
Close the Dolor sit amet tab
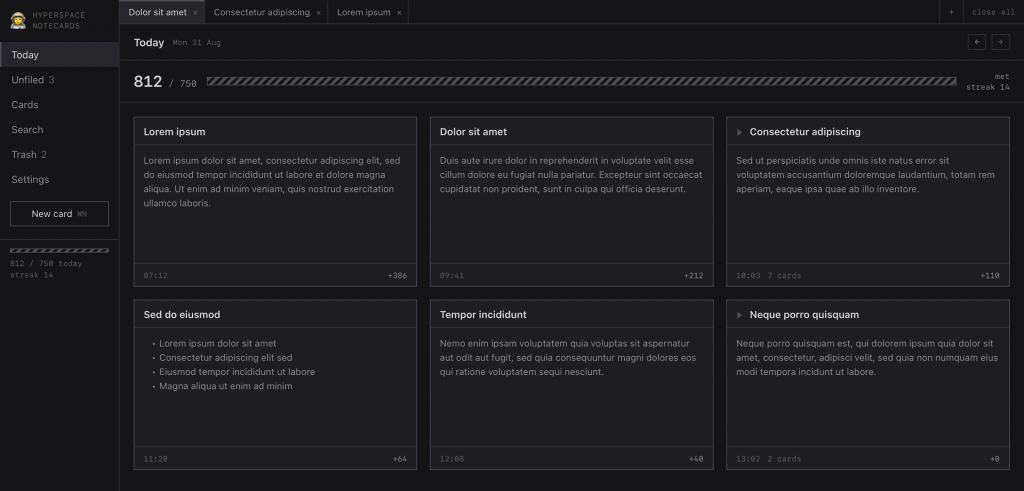coord(195,12)
